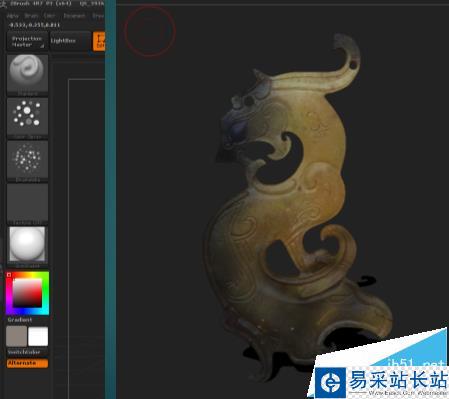This screenshot has width=449, height=399.
Task: Select the gray secondary color swatch
Action: click(17, 336)
